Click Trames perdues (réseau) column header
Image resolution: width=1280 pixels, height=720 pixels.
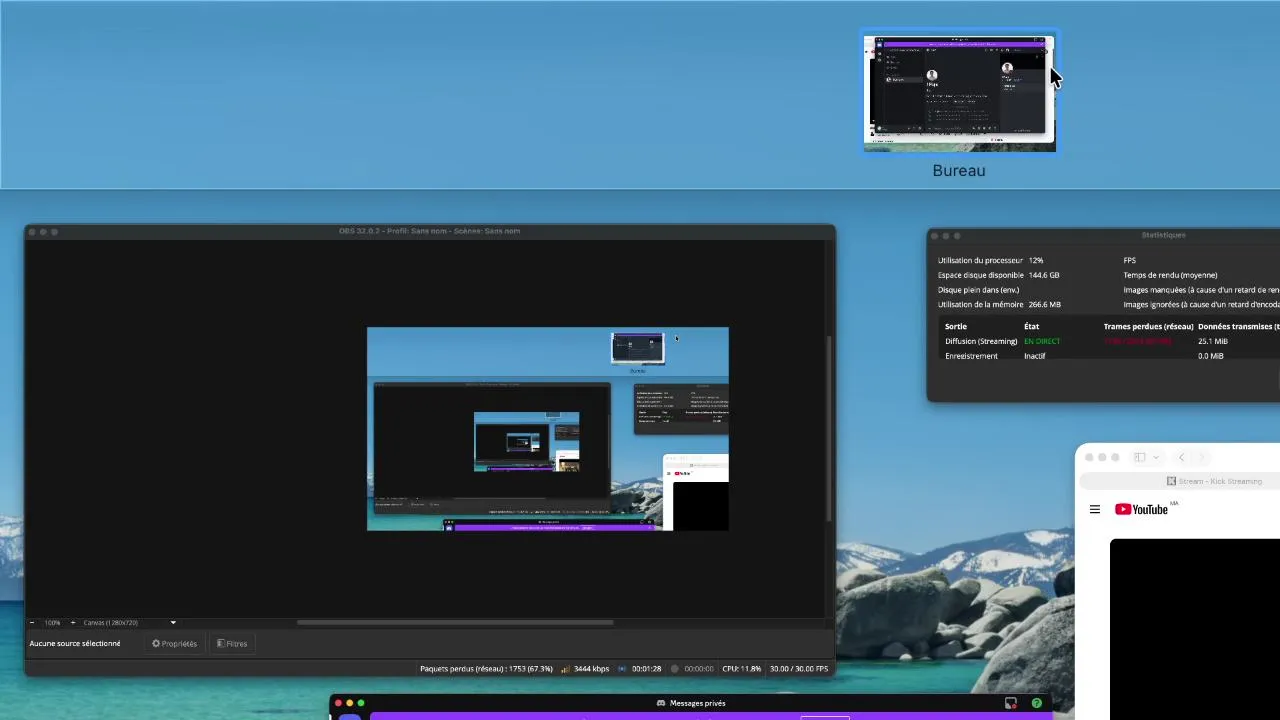point(1149,326)
